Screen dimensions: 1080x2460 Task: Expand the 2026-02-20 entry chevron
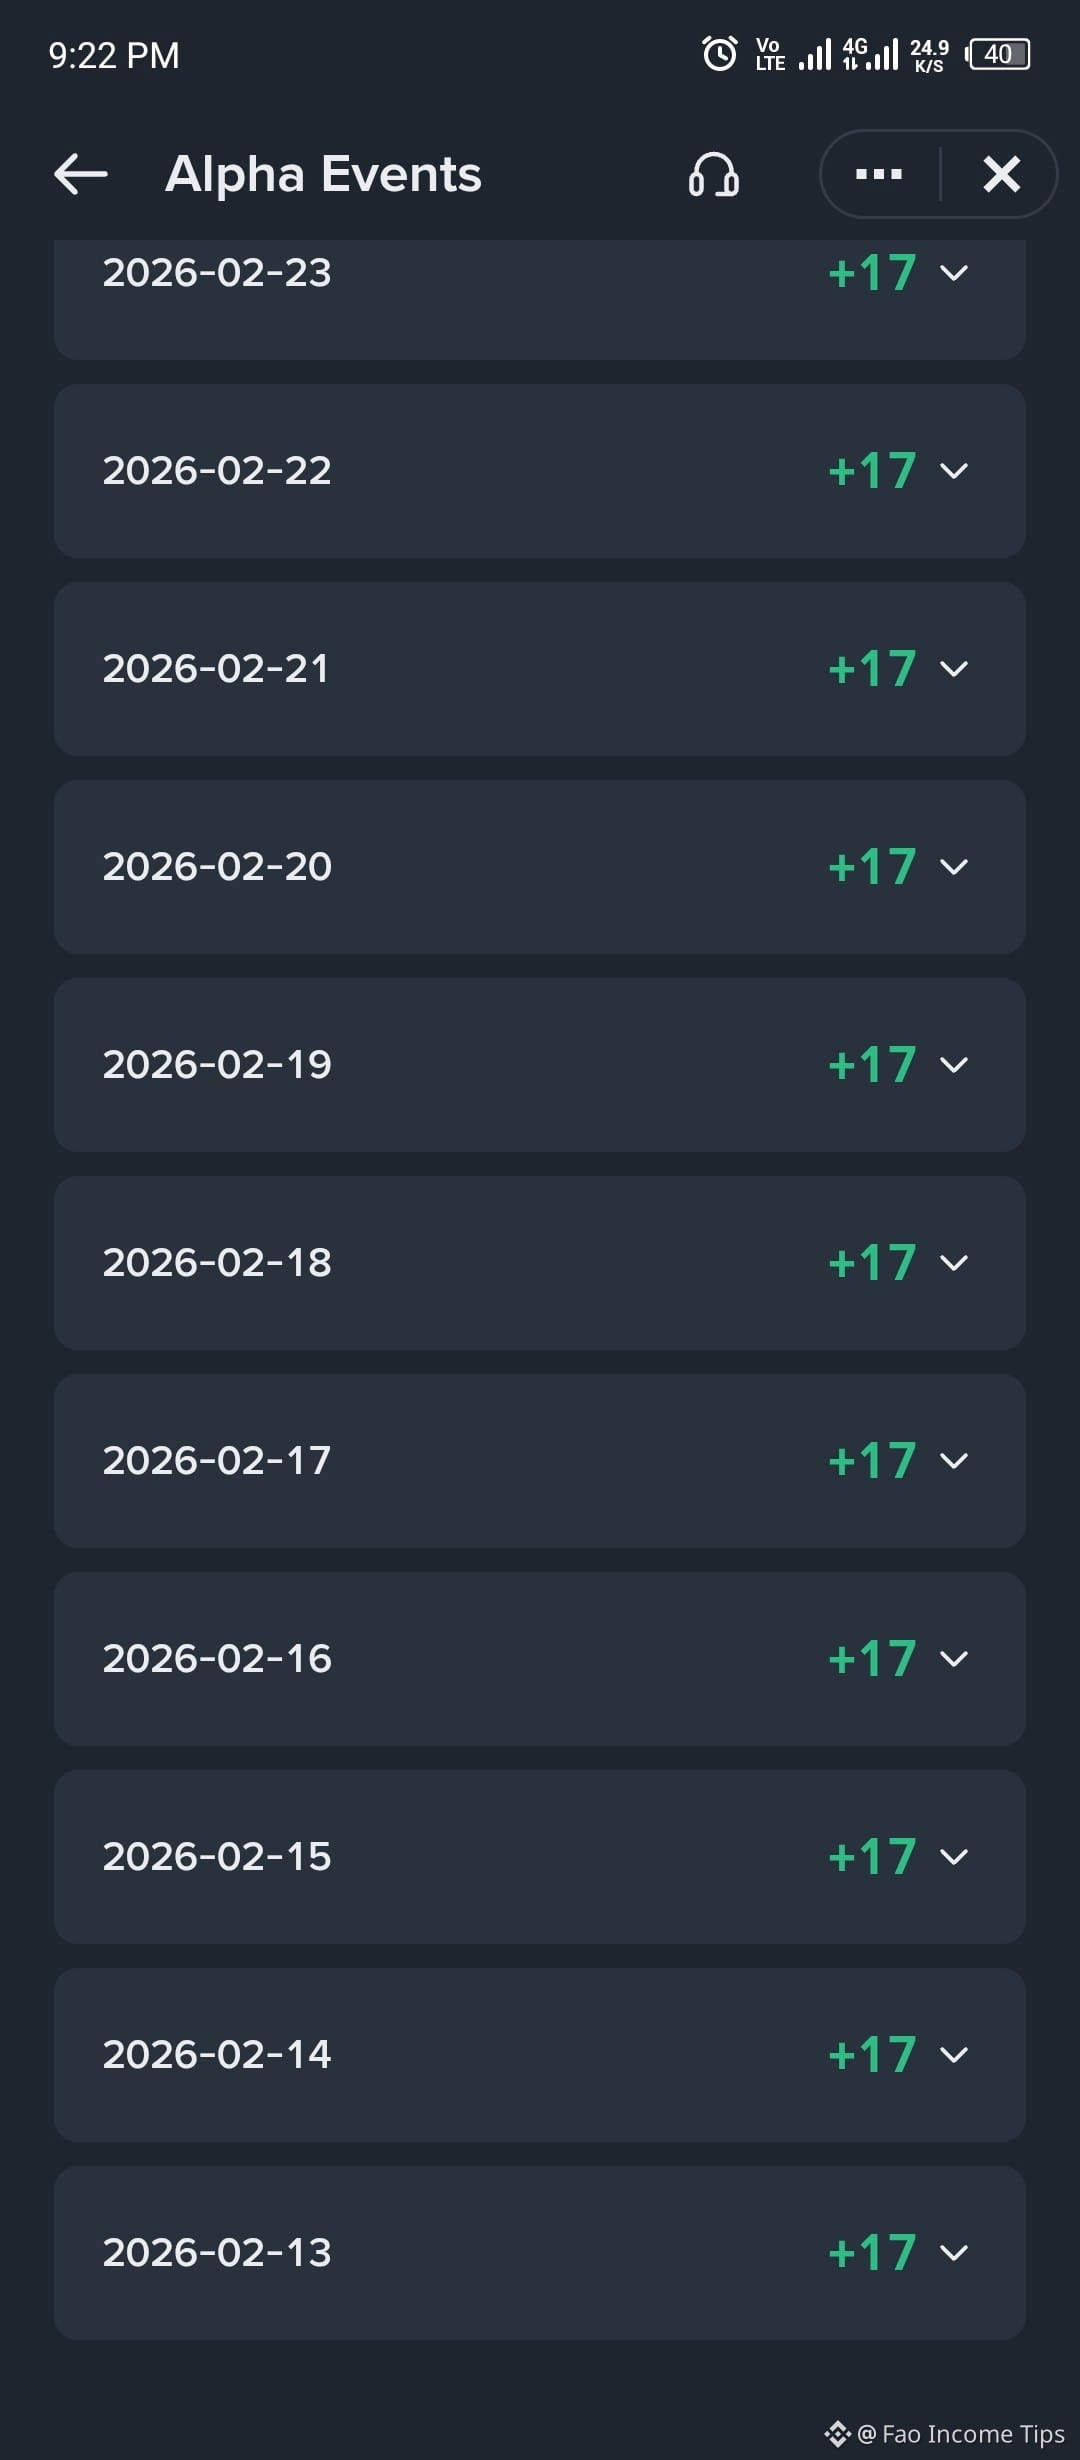(x=954, y=866)
